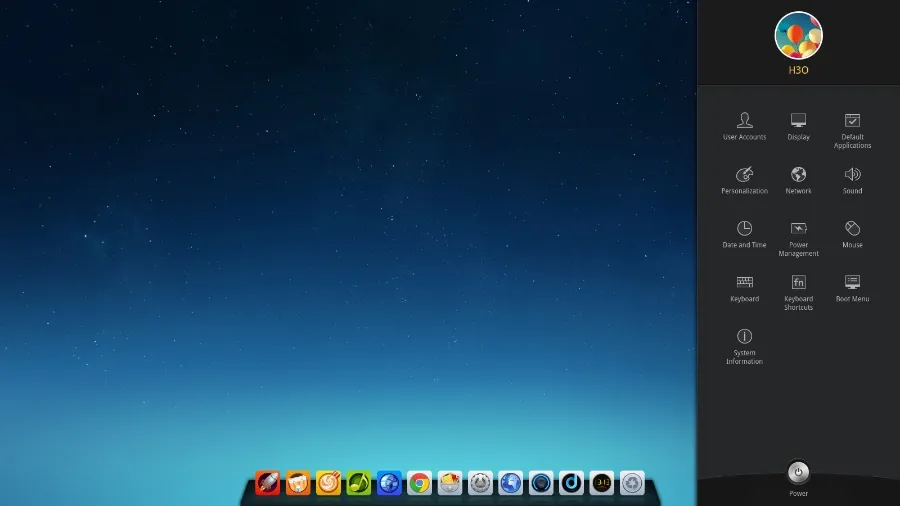Screen dimensions: 900x506
Task: Open the green music player in dock
Action: click(x=358, y=483)
